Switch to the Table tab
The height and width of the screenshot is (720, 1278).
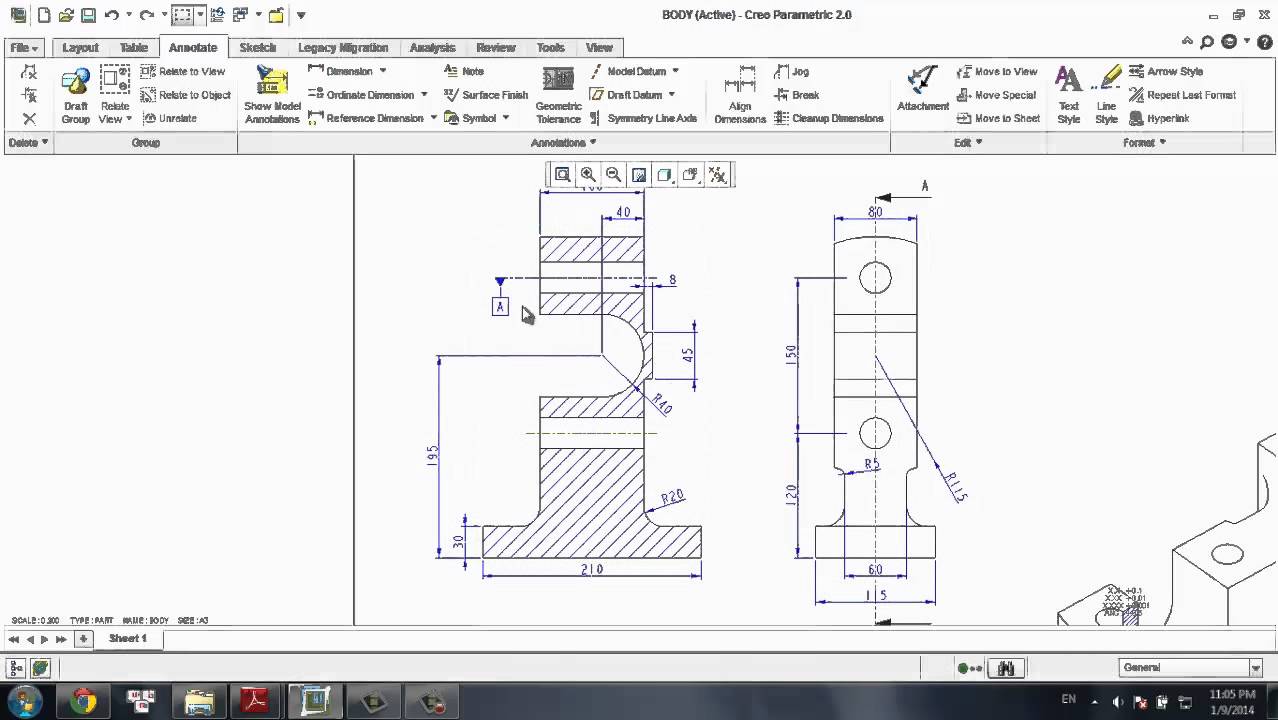(x=134, y=47)
